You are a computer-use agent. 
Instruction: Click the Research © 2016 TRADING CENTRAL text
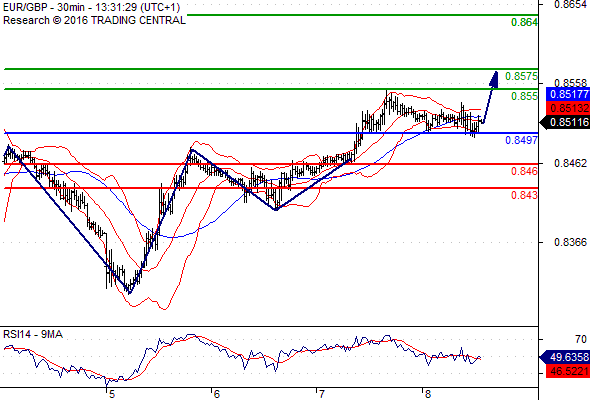94,20
